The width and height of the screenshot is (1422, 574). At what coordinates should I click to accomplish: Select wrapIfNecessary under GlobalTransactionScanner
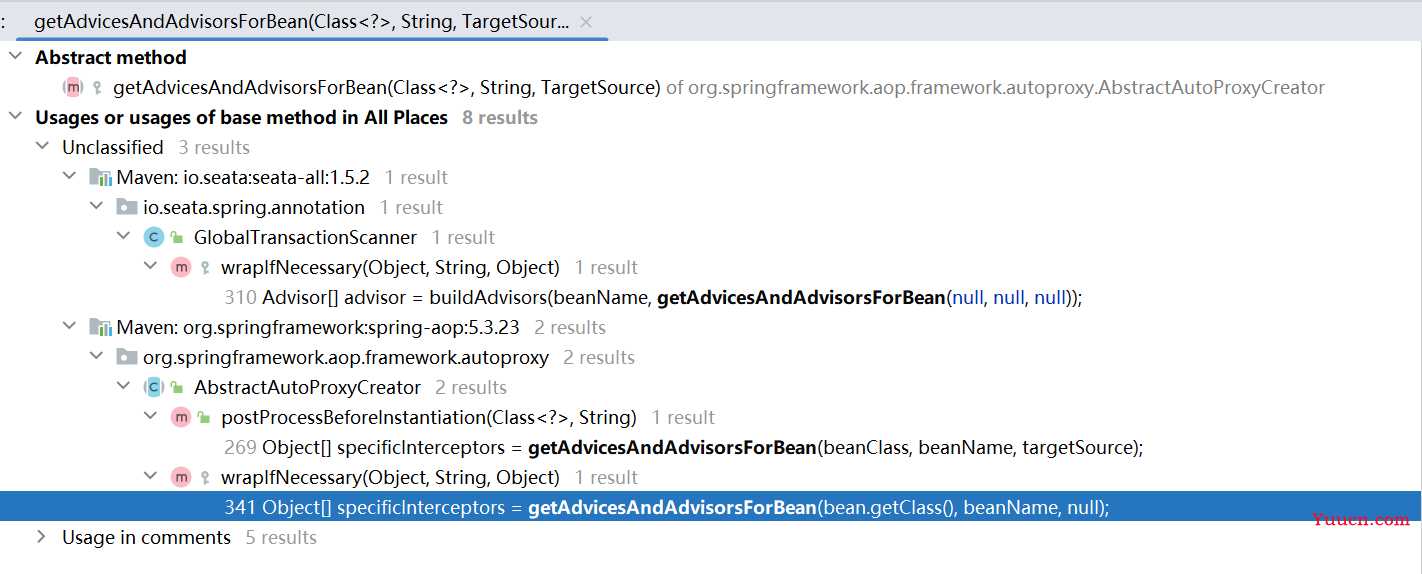tap(390, 267)
